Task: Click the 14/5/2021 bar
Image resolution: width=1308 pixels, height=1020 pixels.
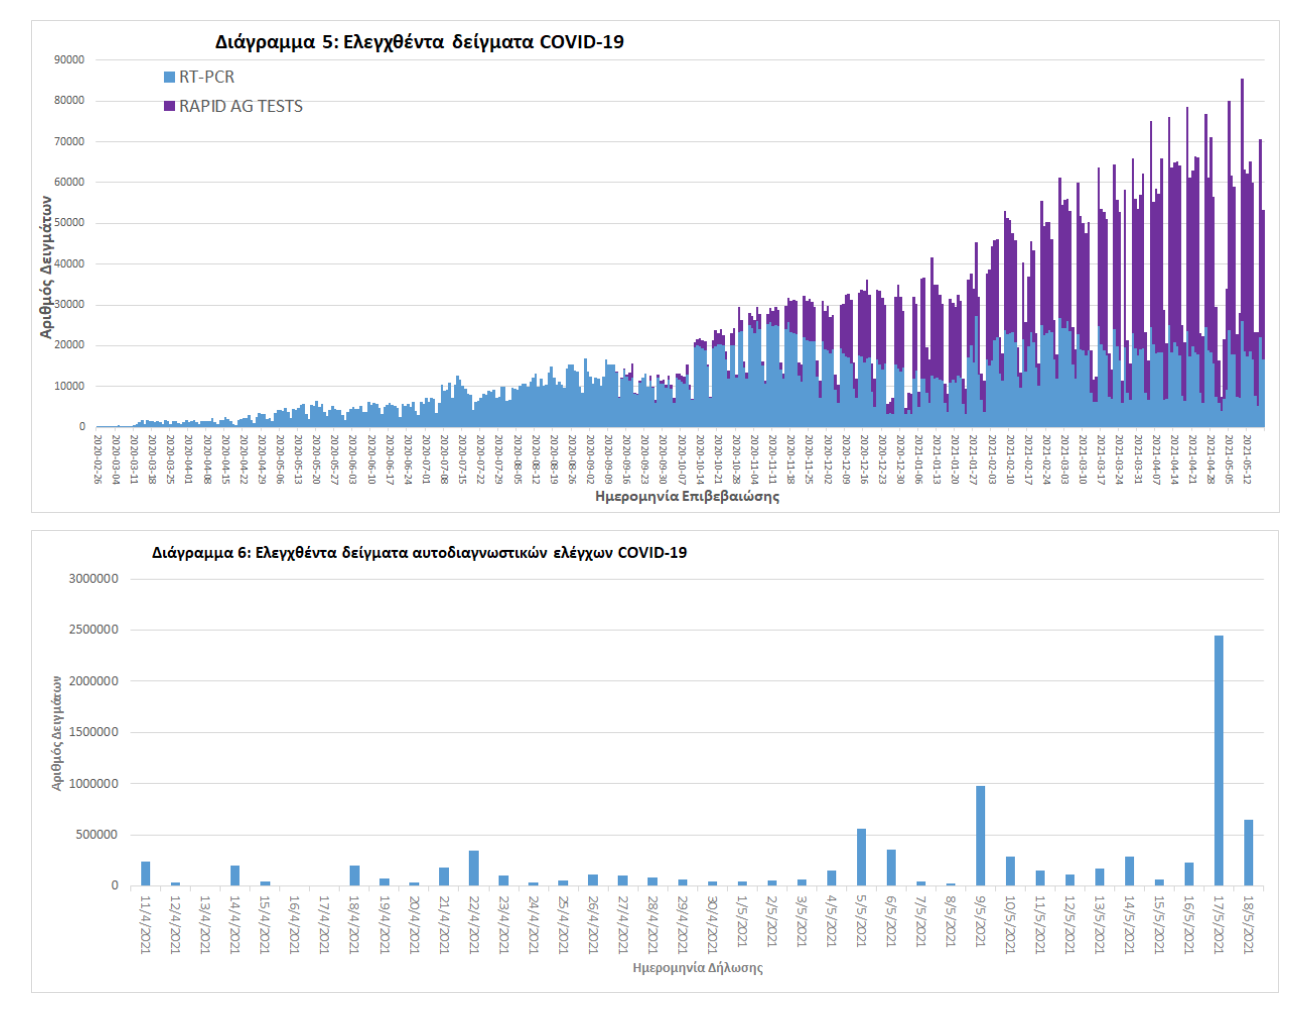Action: pyautogui.click(x=1129, y=871)
